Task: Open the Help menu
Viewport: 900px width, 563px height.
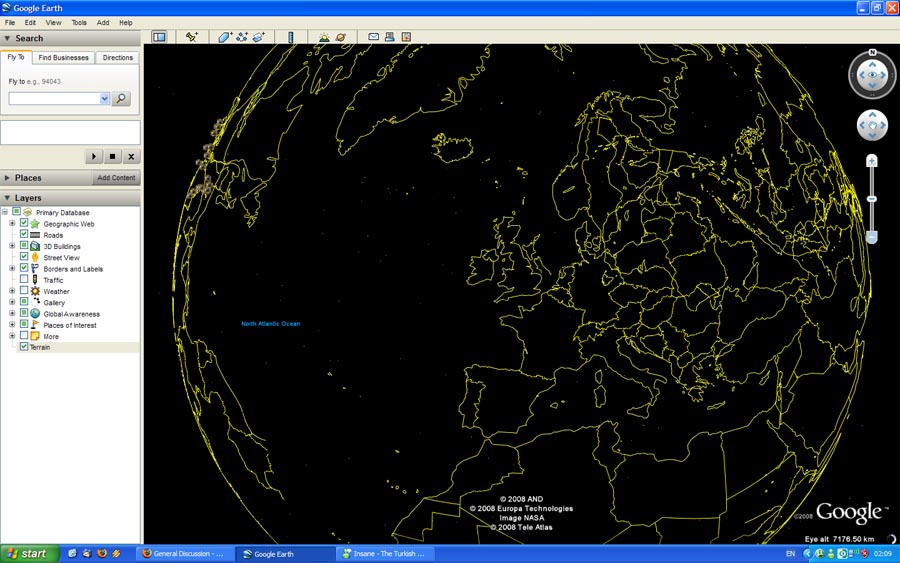Action: coord(126,22)
